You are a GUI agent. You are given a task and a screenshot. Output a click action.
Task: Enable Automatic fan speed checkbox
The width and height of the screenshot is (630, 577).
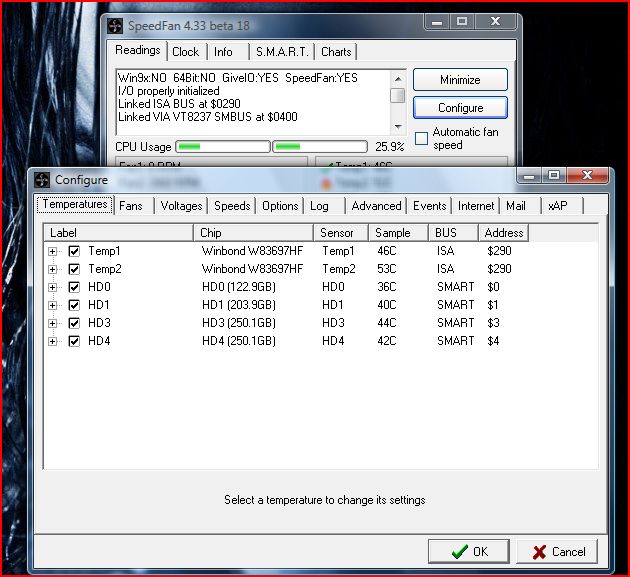click(421, 139)
